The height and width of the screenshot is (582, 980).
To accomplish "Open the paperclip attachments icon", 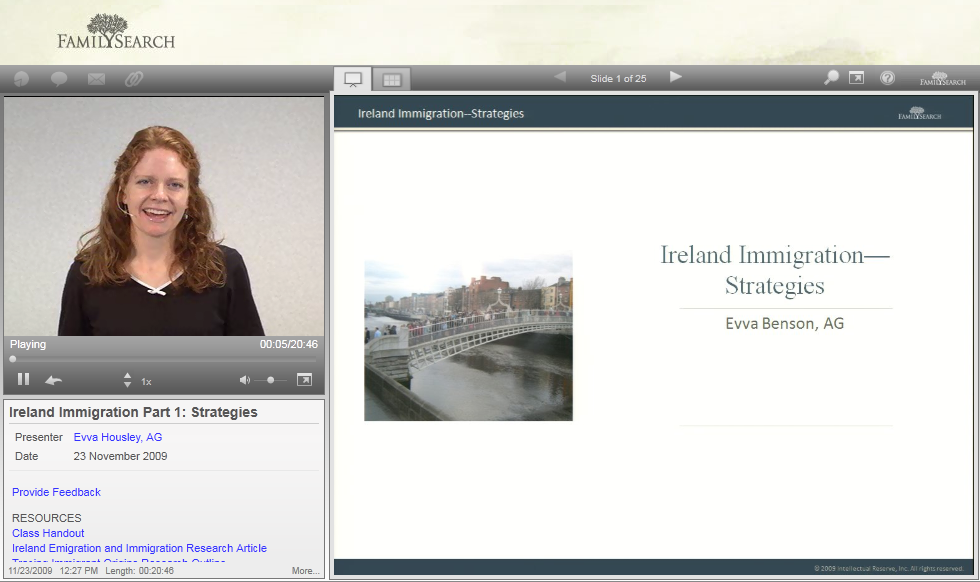I will (x=133, y=79).
